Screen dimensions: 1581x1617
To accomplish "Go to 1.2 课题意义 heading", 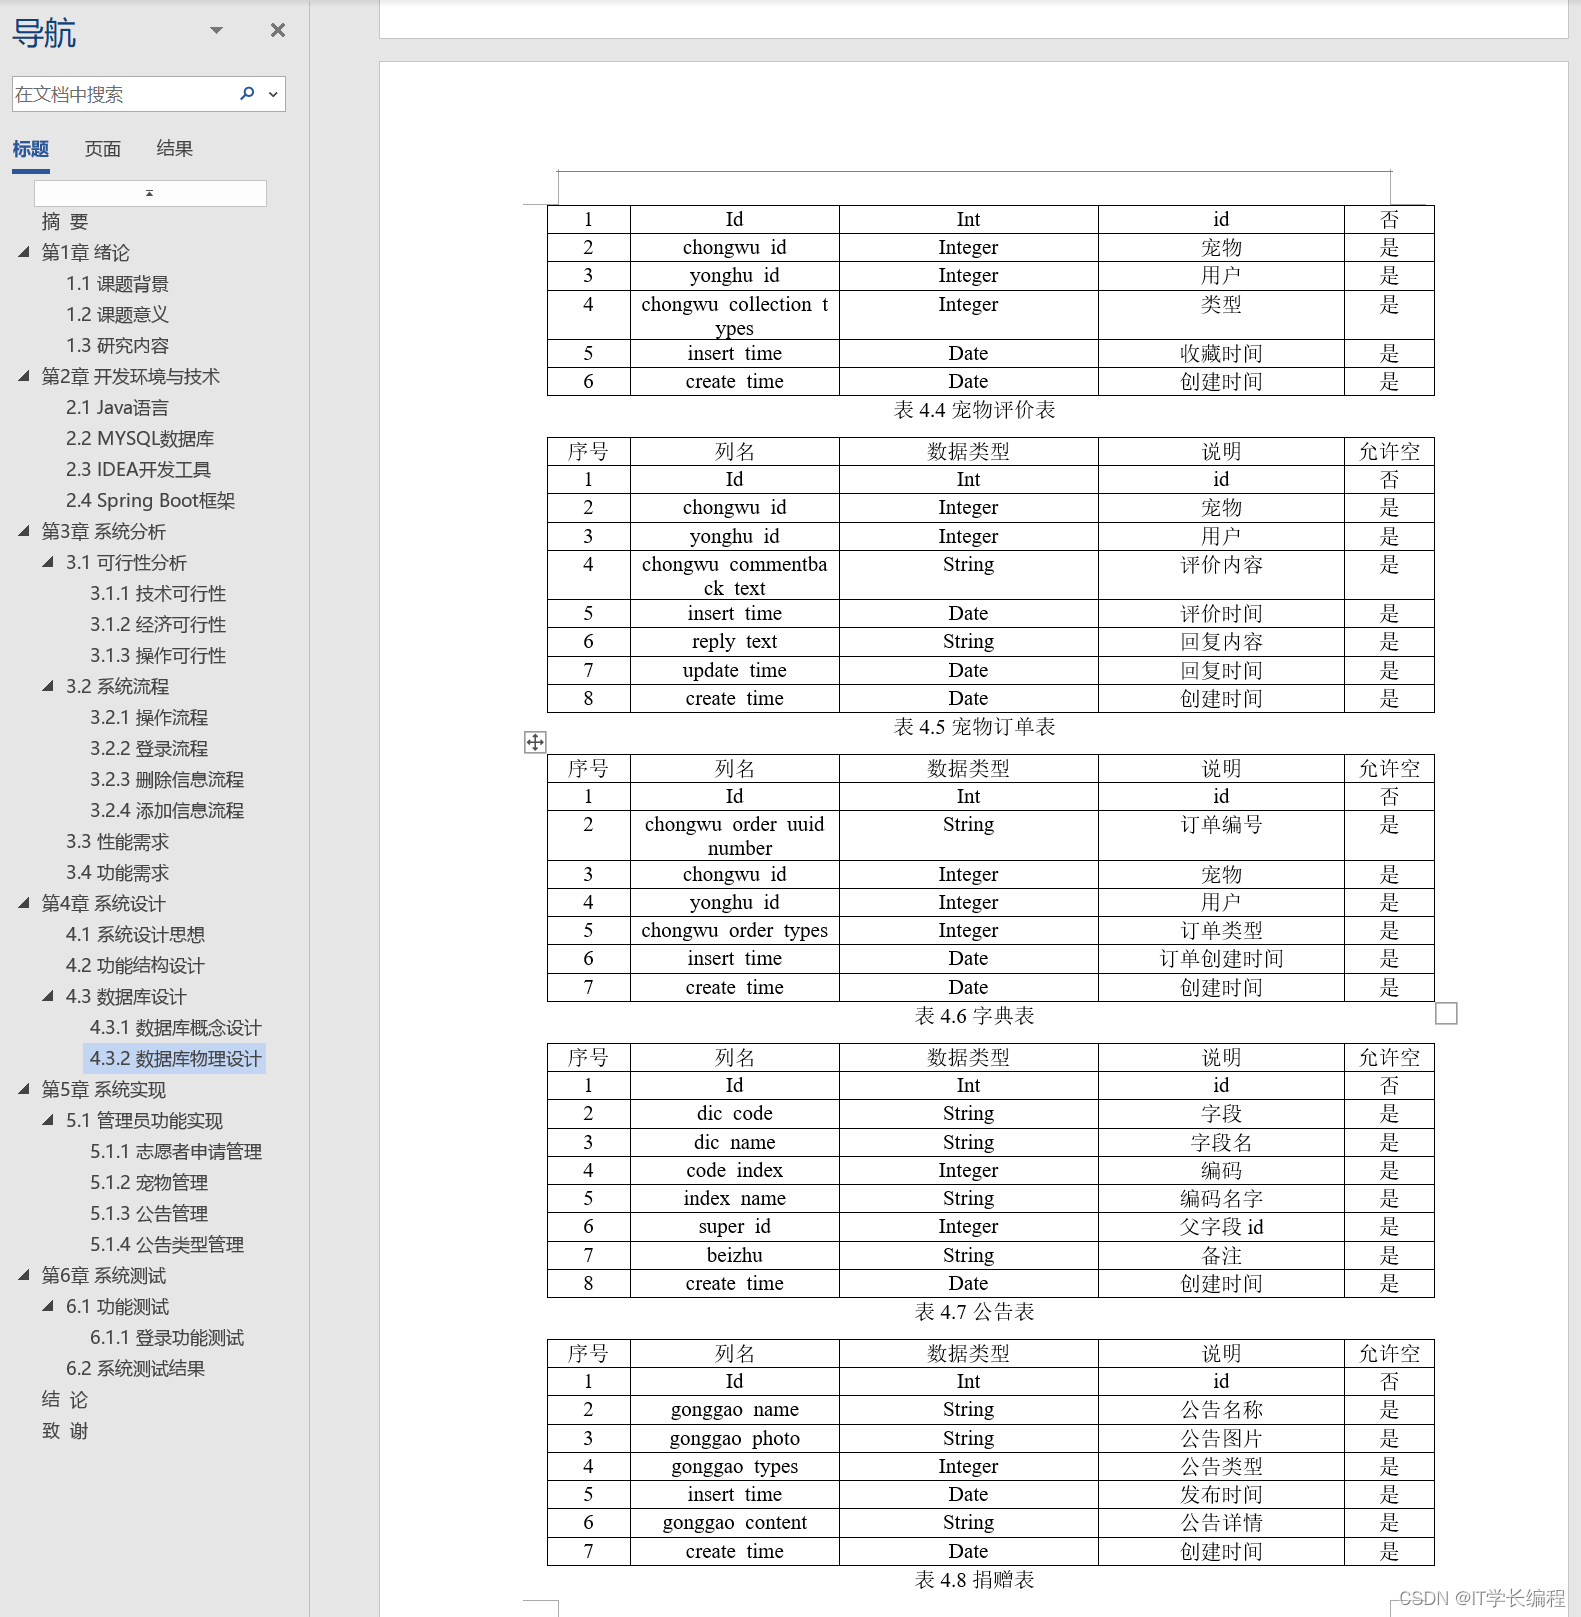I will tap(117, 315).
